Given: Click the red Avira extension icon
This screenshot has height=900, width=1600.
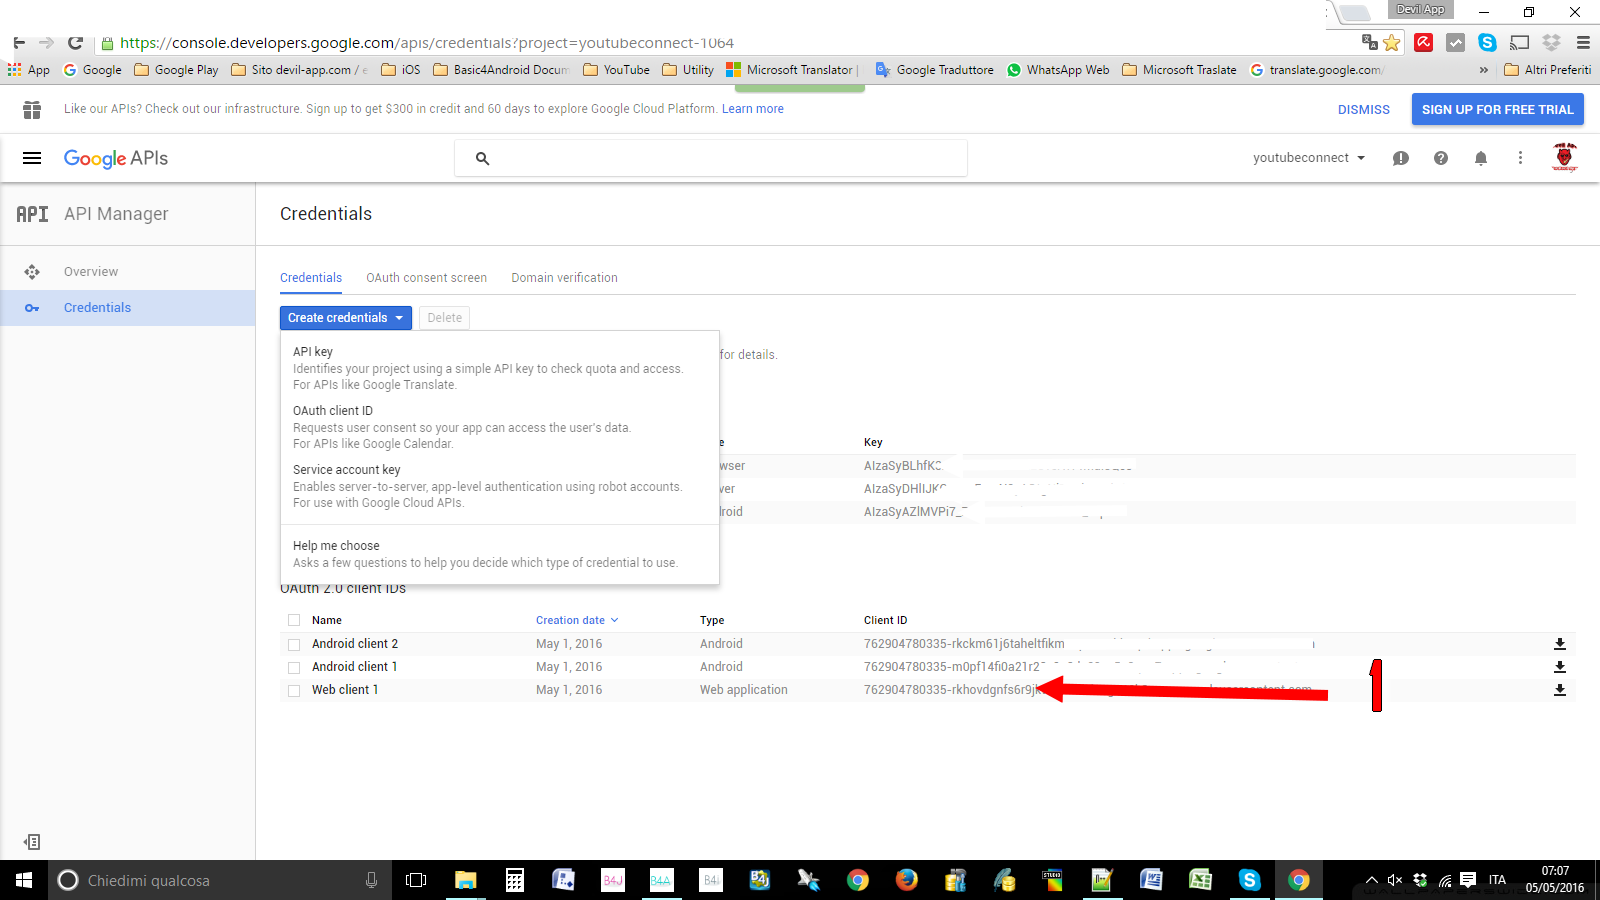Looking at the screenshot, I should tap(1424, 42).
